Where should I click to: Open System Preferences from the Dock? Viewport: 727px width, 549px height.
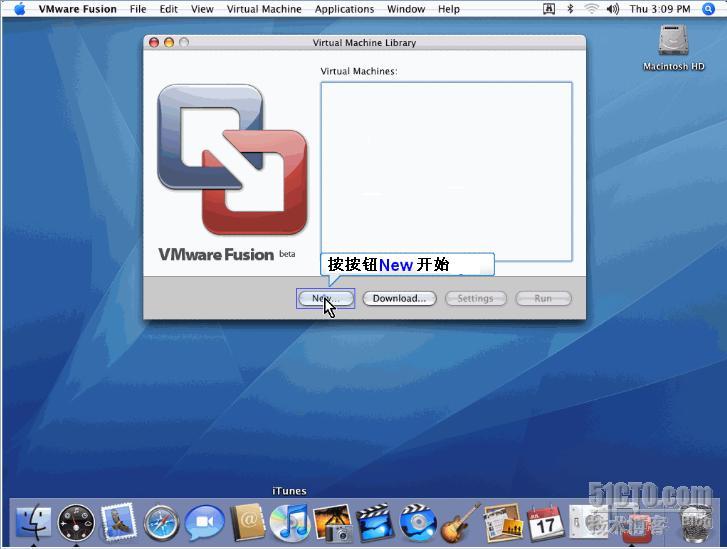pos(587,523)
